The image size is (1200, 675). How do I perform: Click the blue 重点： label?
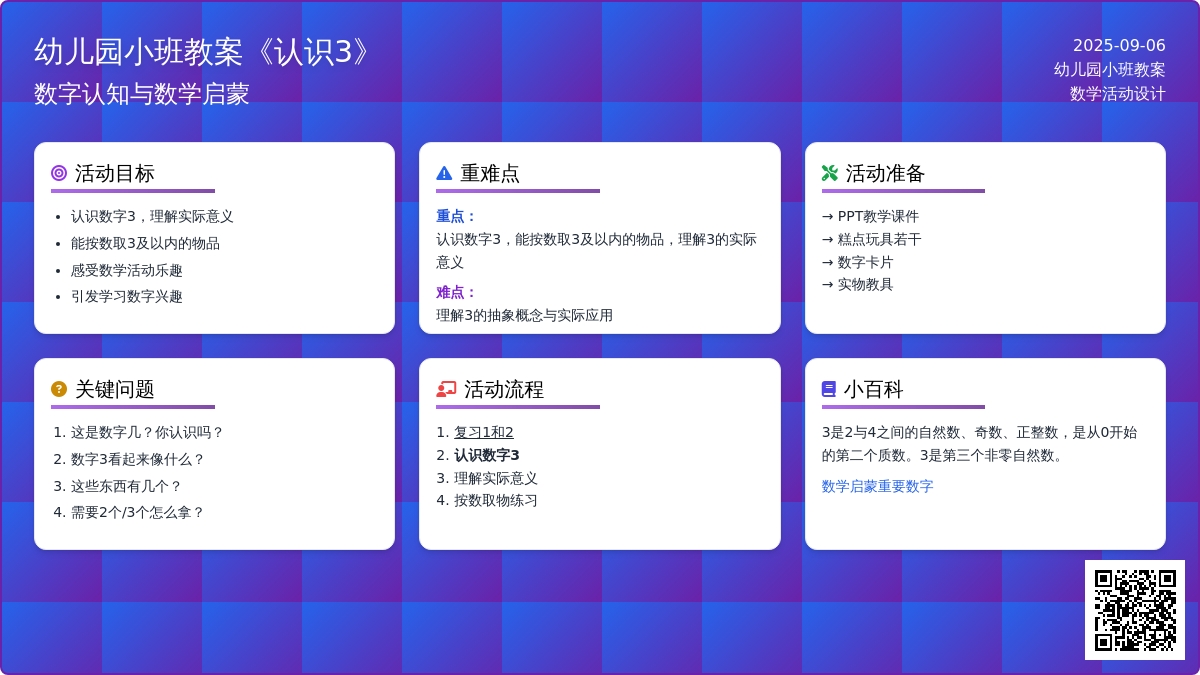457,216
